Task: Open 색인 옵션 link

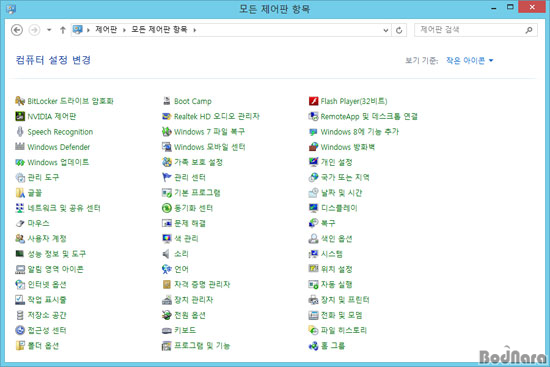Action: (336, 239)
